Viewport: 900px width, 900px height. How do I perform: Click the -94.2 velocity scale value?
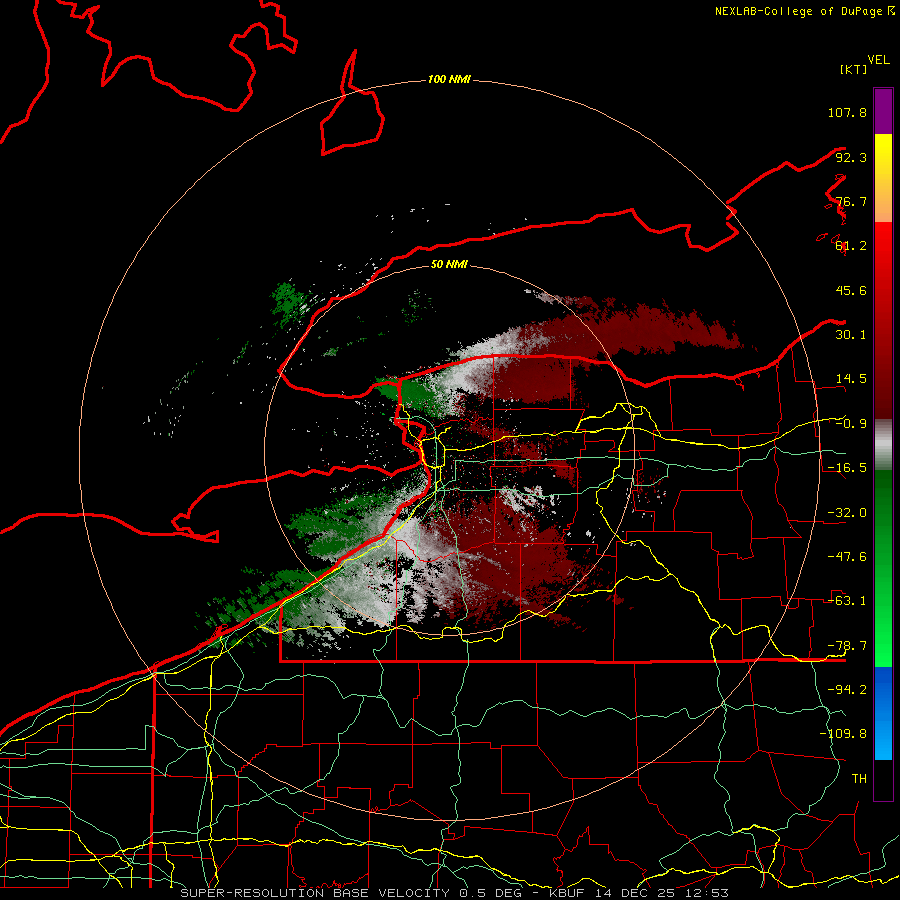[x=847, y=690]
